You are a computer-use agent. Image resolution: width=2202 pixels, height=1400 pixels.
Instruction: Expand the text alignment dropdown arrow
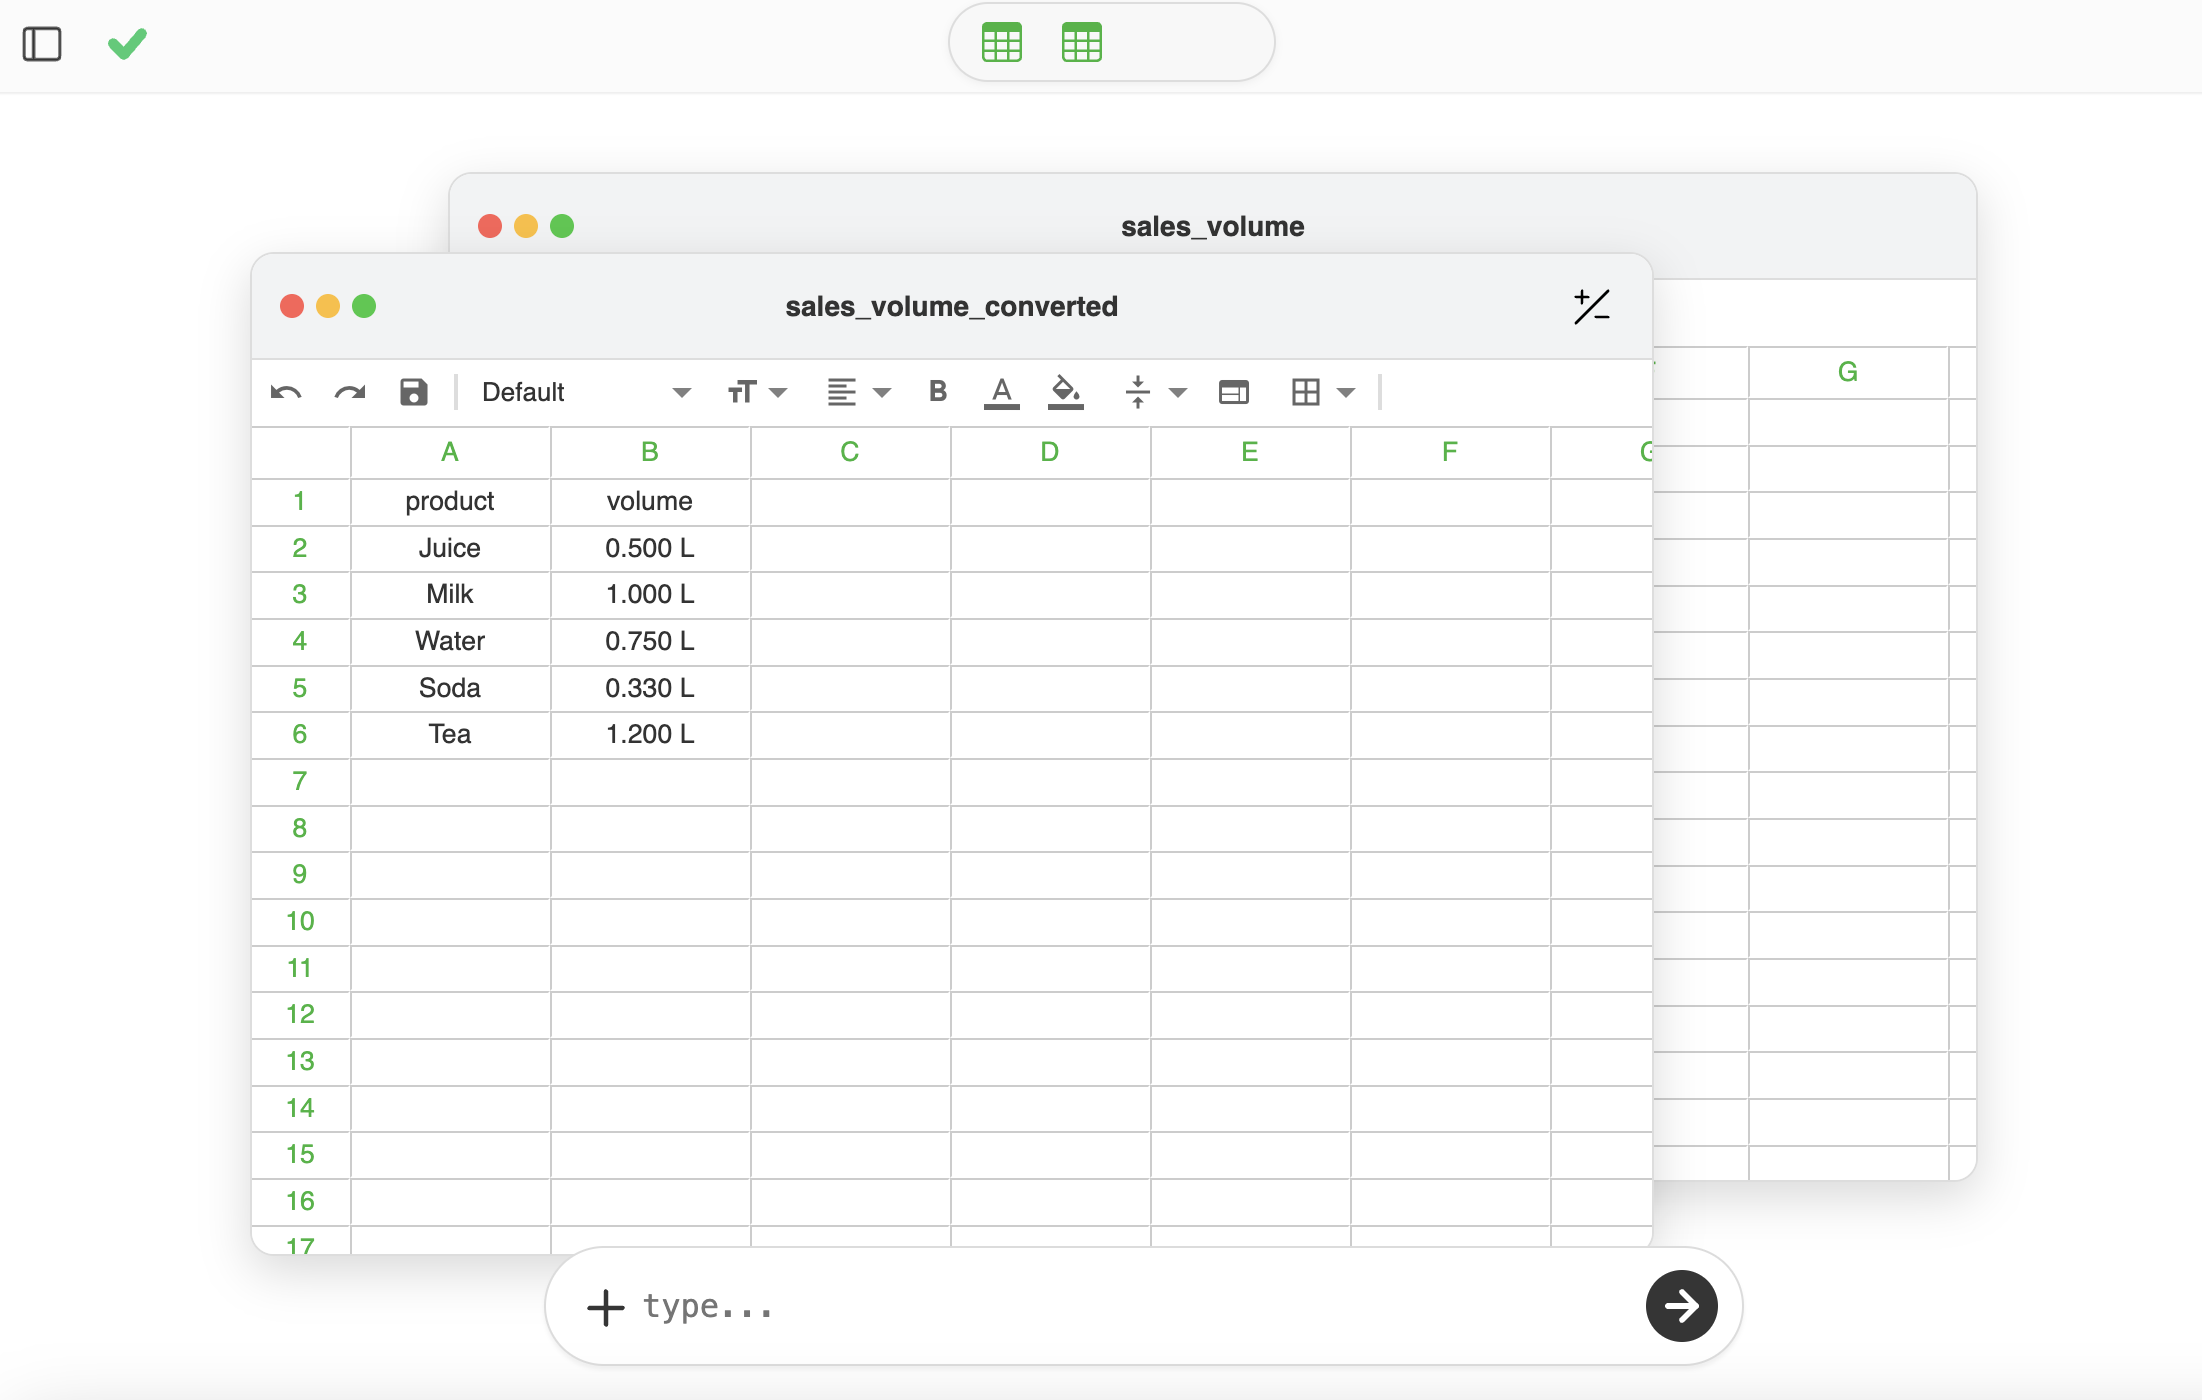click(x=882, y=392)
